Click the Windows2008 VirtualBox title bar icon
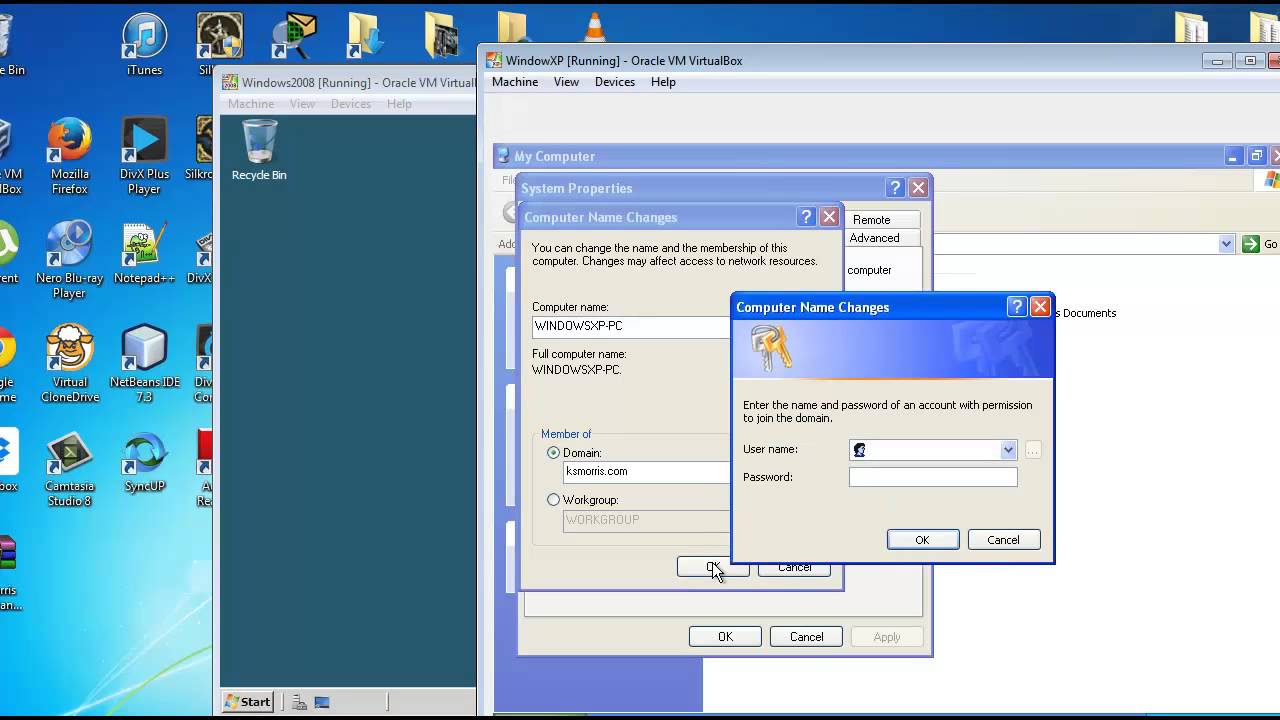This screenshot has width=1280, height=720. 230,82
